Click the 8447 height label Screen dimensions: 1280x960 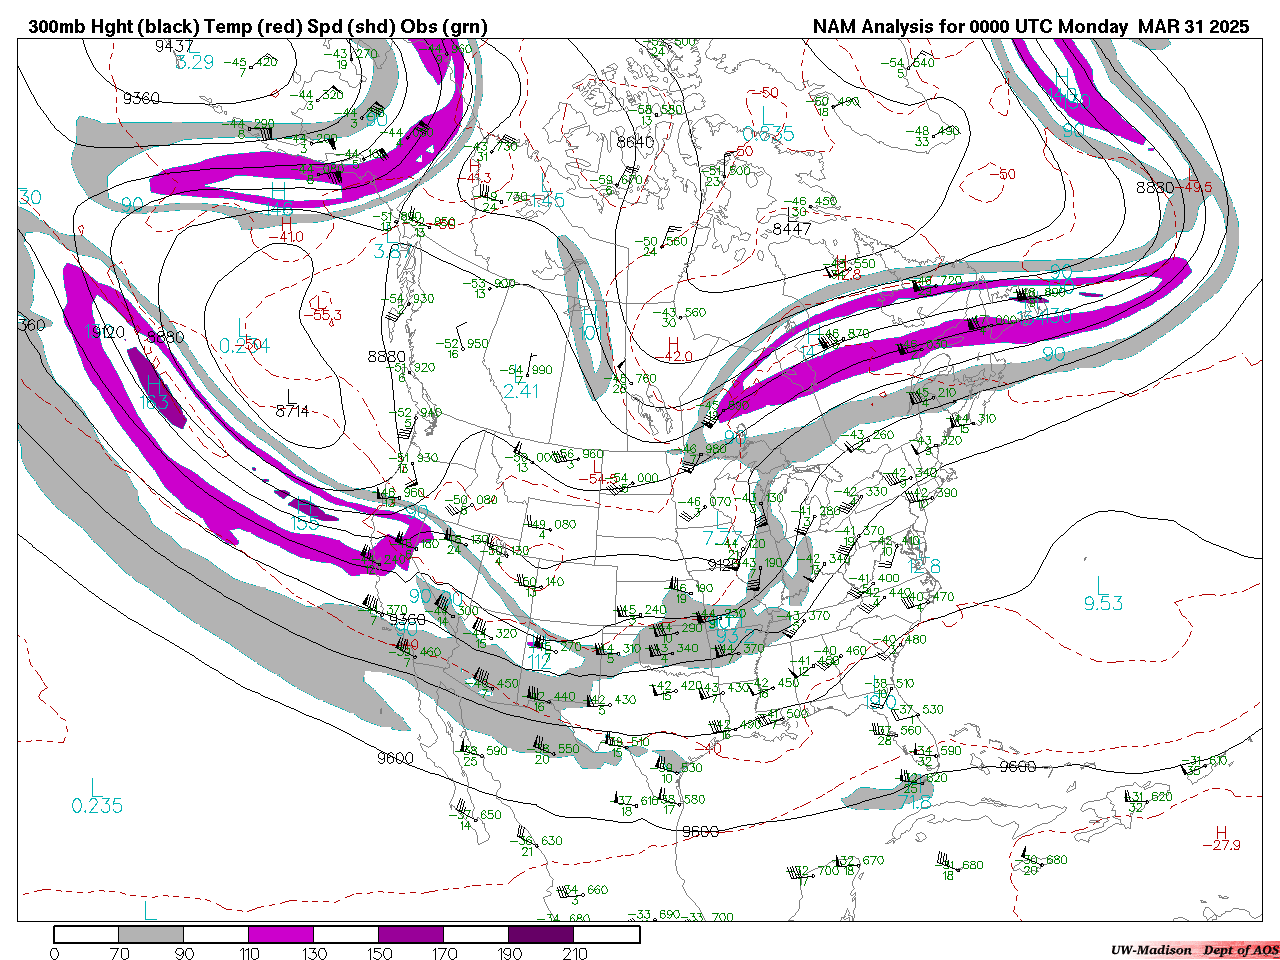(x=792, y=229)
